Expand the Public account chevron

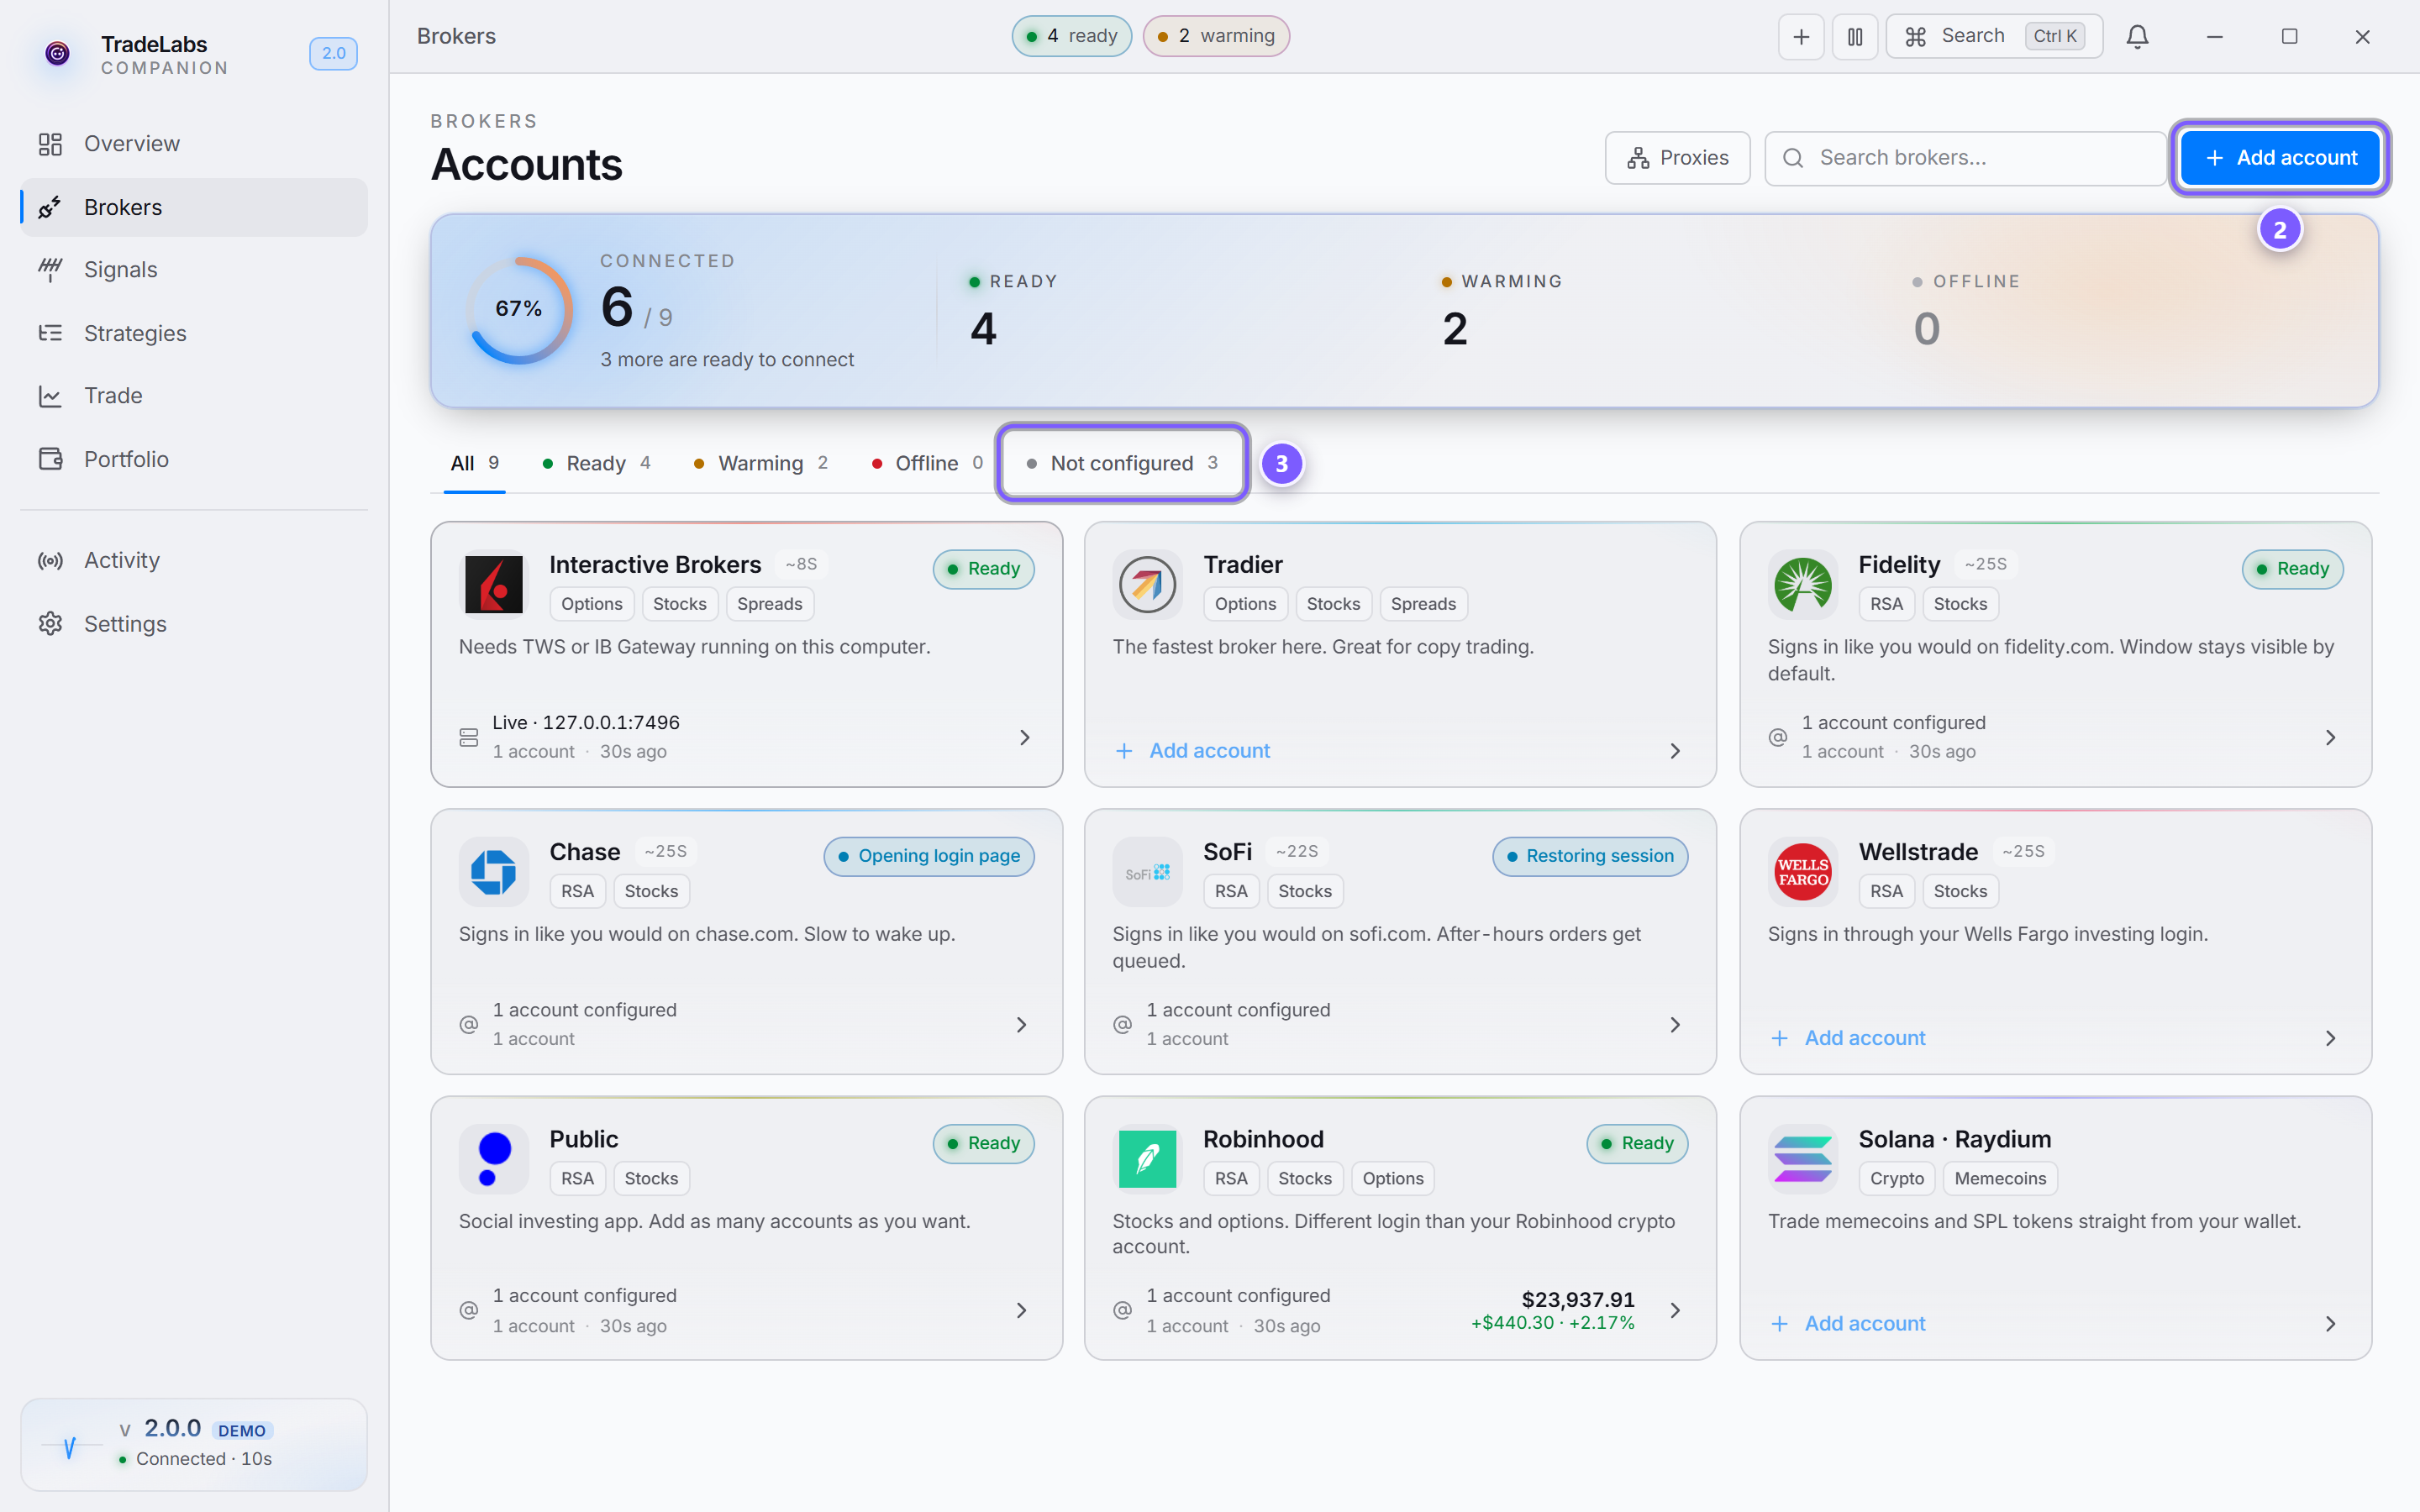pos(1021,1311)
